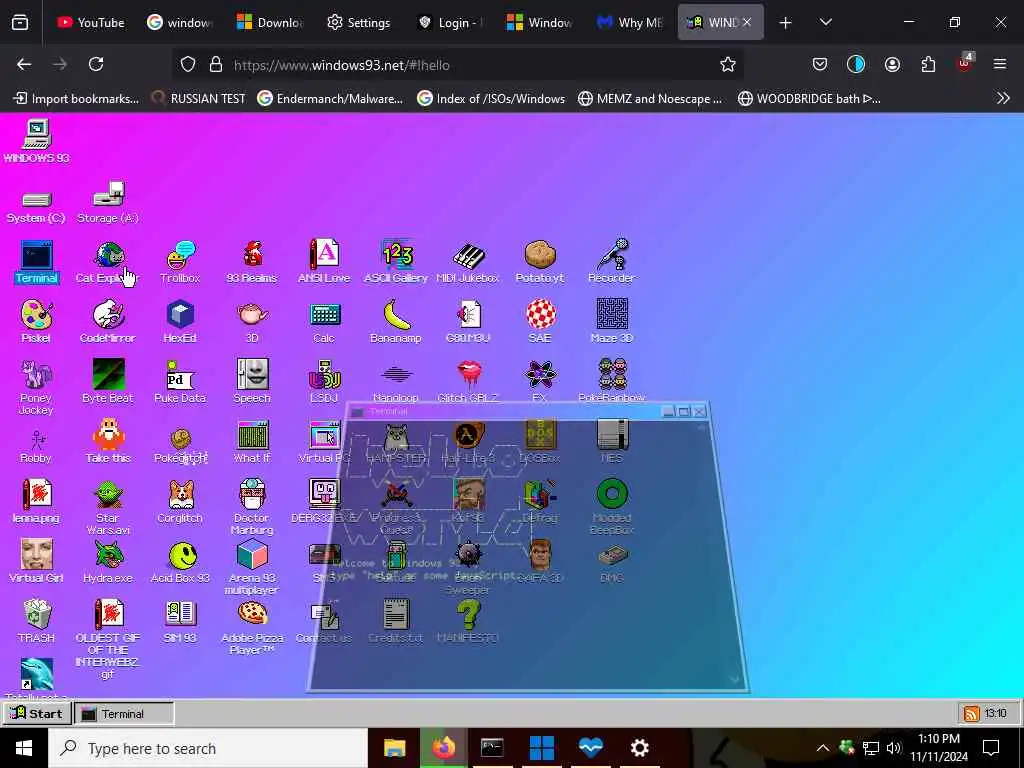The image size is (1024, 768).
Task: Launch Piskel paint palette icon
Action: (36, 321)
